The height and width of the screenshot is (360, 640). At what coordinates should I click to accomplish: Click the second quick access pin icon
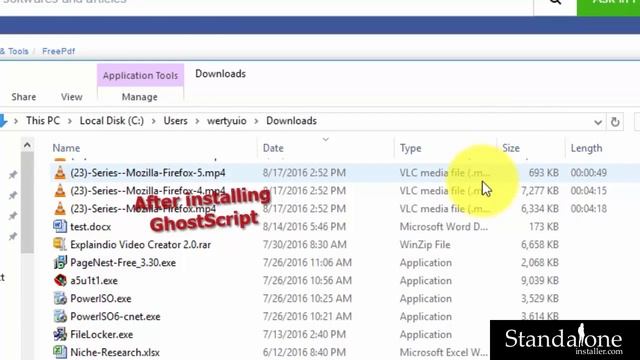(x=13, y=195)
